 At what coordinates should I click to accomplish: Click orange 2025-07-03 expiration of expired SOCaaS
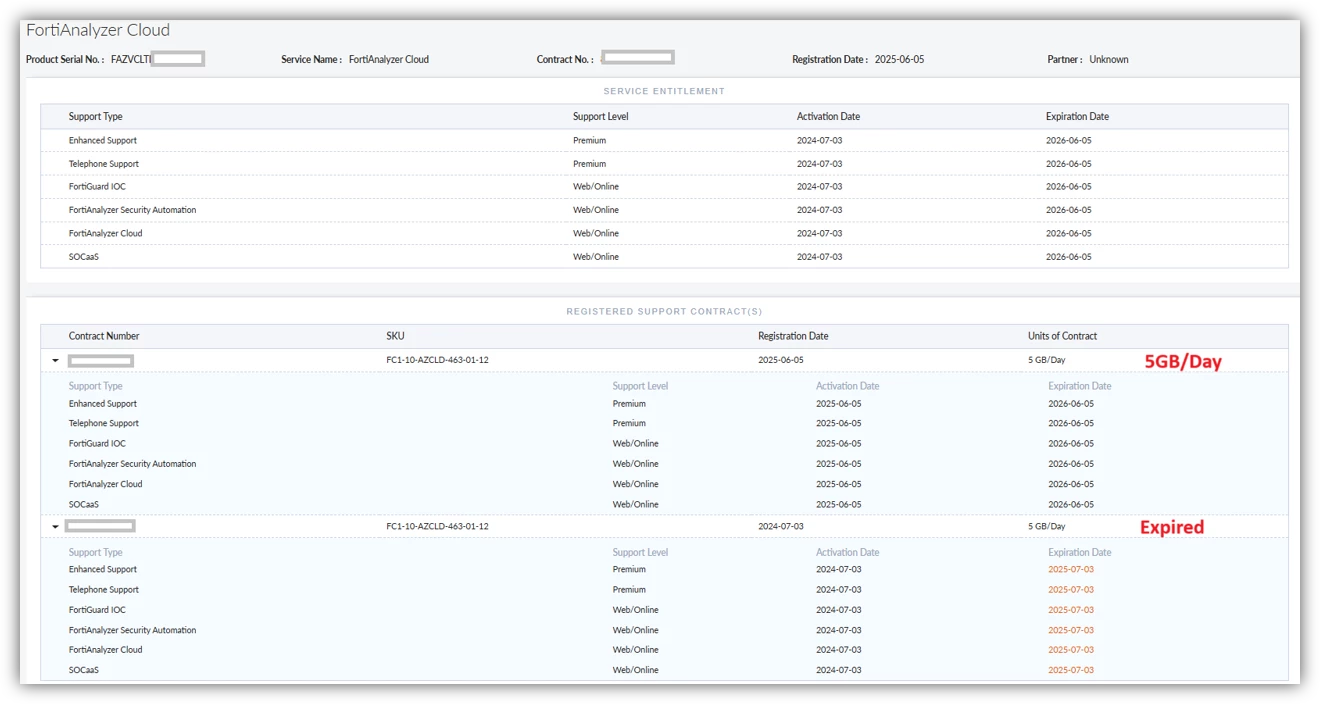1071,670
